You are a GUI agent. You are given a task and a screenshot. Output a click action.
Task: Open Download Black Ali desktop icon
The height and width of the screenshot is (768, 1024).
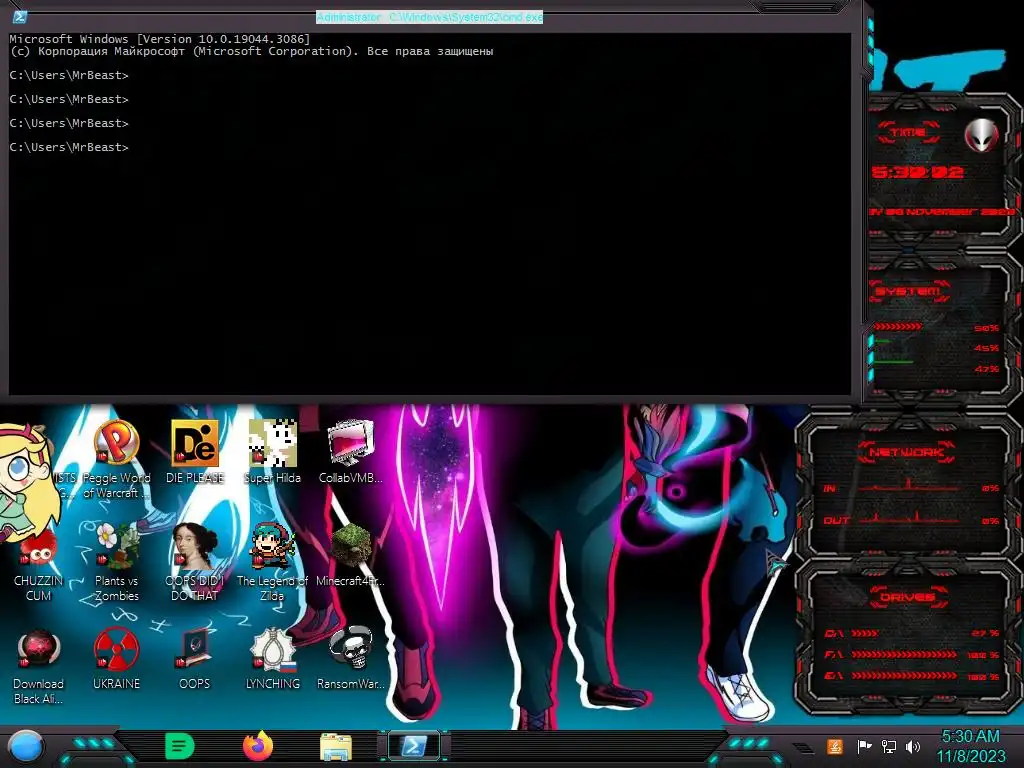39,665
